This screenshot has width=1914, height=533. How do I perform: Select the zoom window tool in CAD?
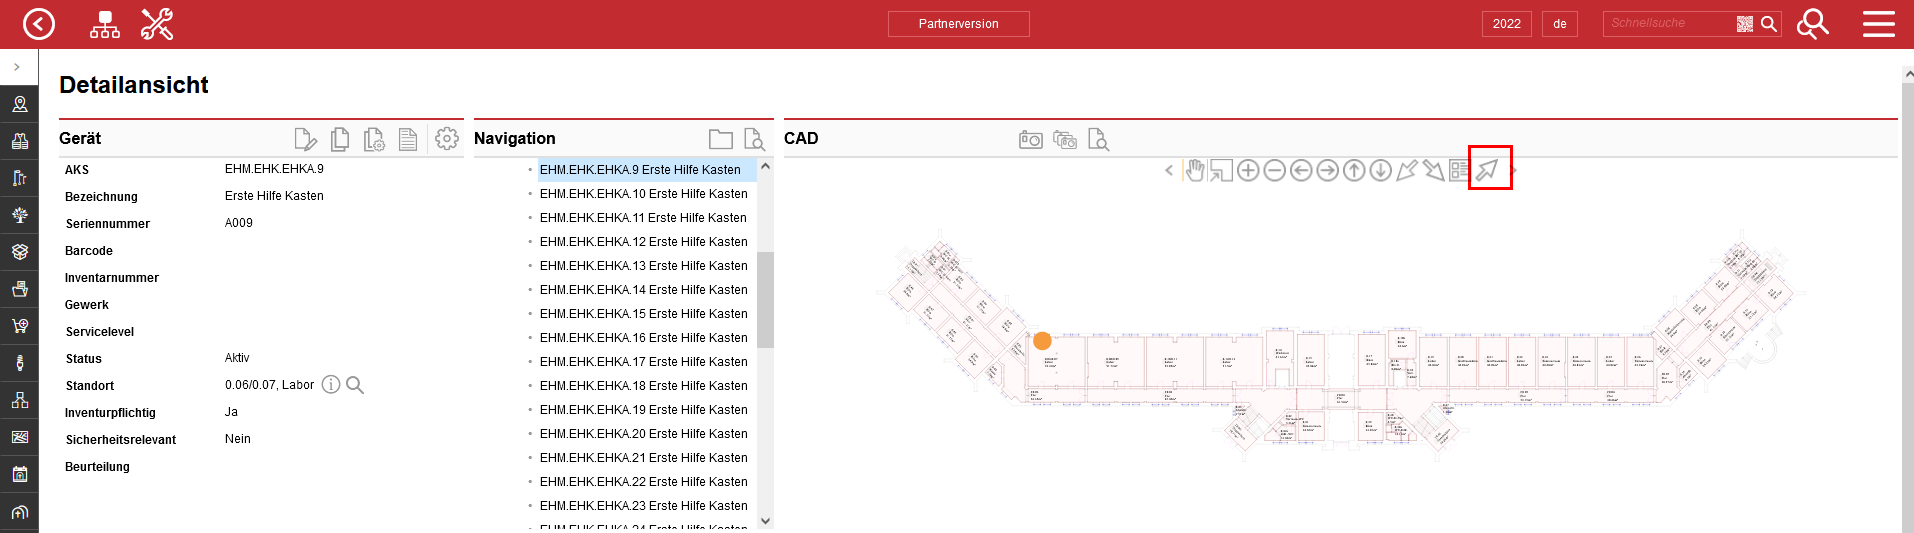coord(1221,170)
